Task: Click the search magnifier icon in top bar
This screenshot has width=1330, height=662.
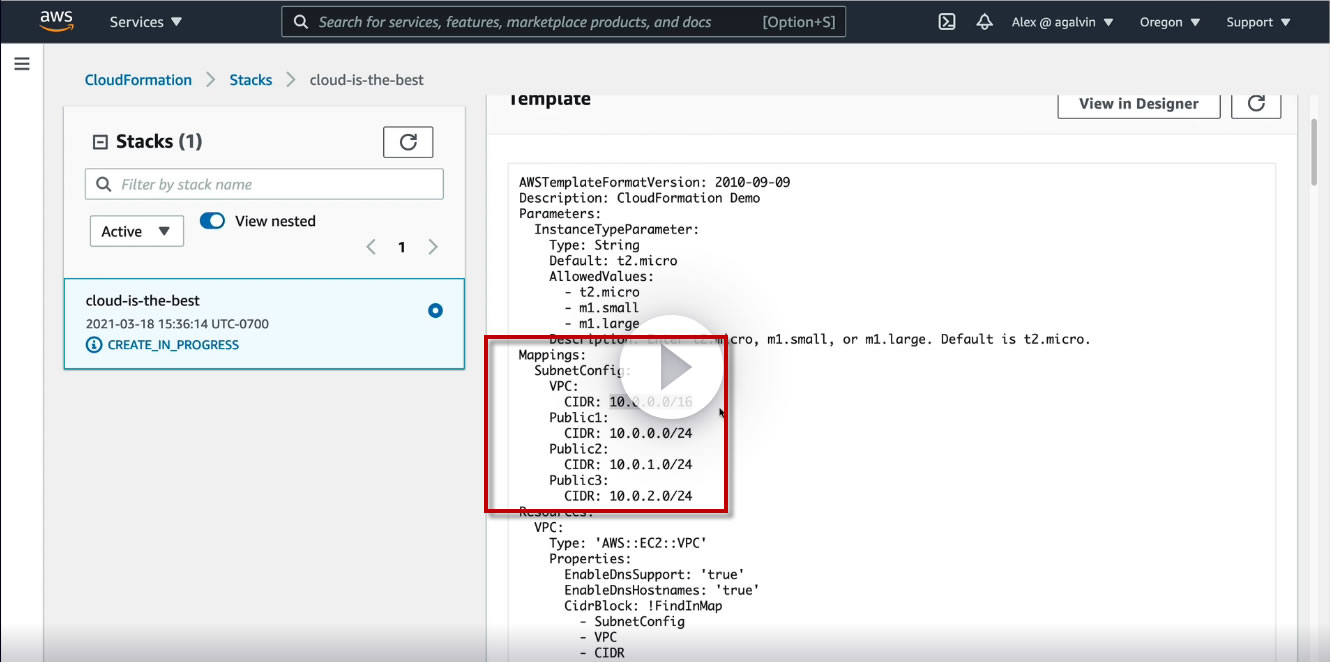Action: [x=300, y=22]
